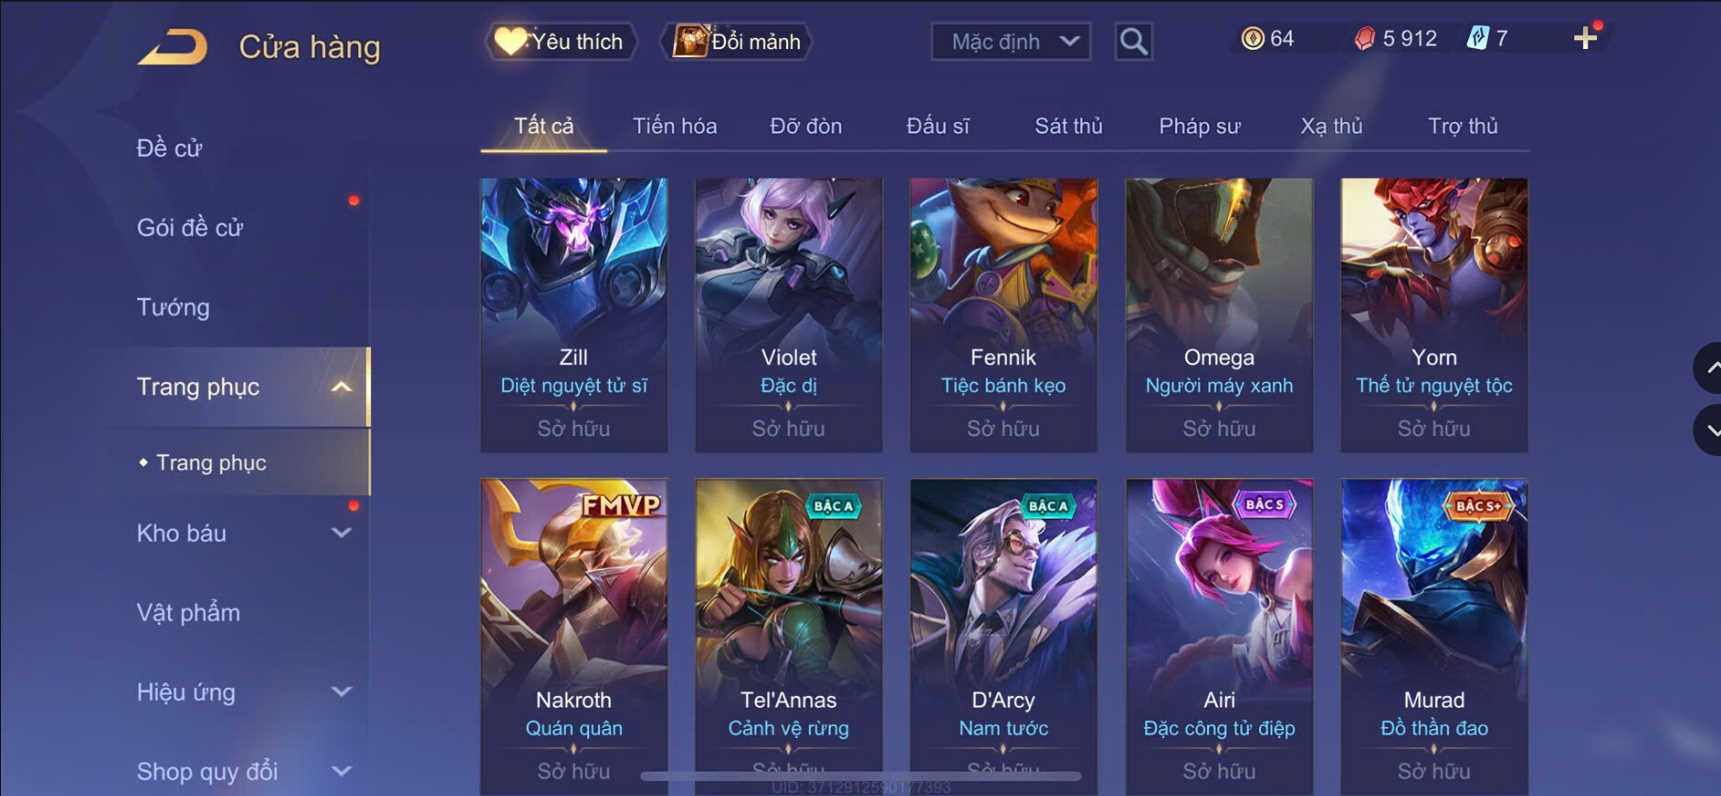Viewport: 1721px width, 796px height.
Task: Click the gold coin balance icon
Action: 1252,39
